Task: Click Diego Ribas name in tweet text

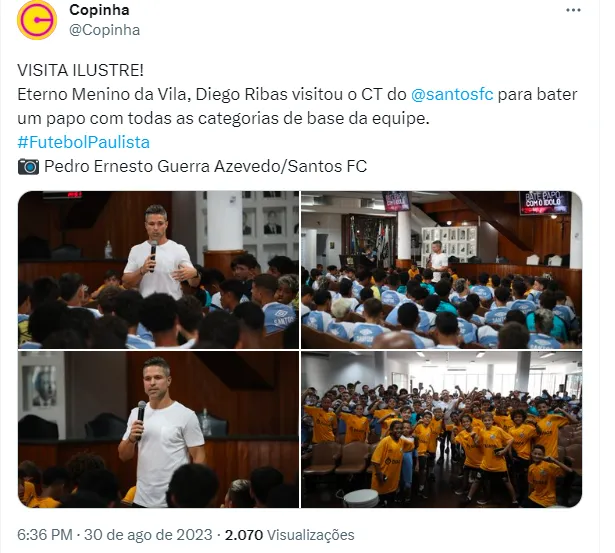Action: (242, 95)
